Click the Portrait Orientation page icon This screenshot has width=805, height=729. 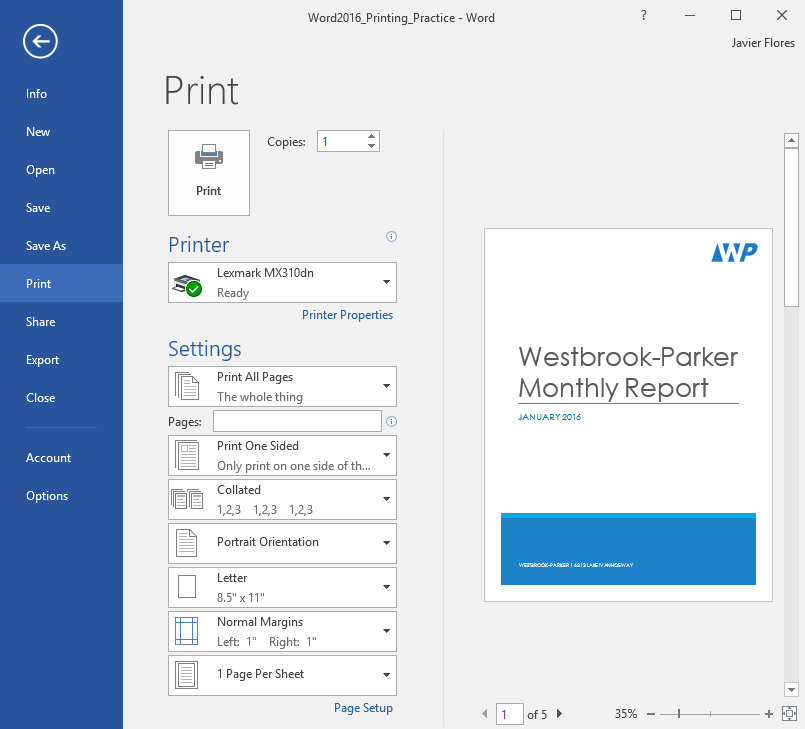(185, 542)
